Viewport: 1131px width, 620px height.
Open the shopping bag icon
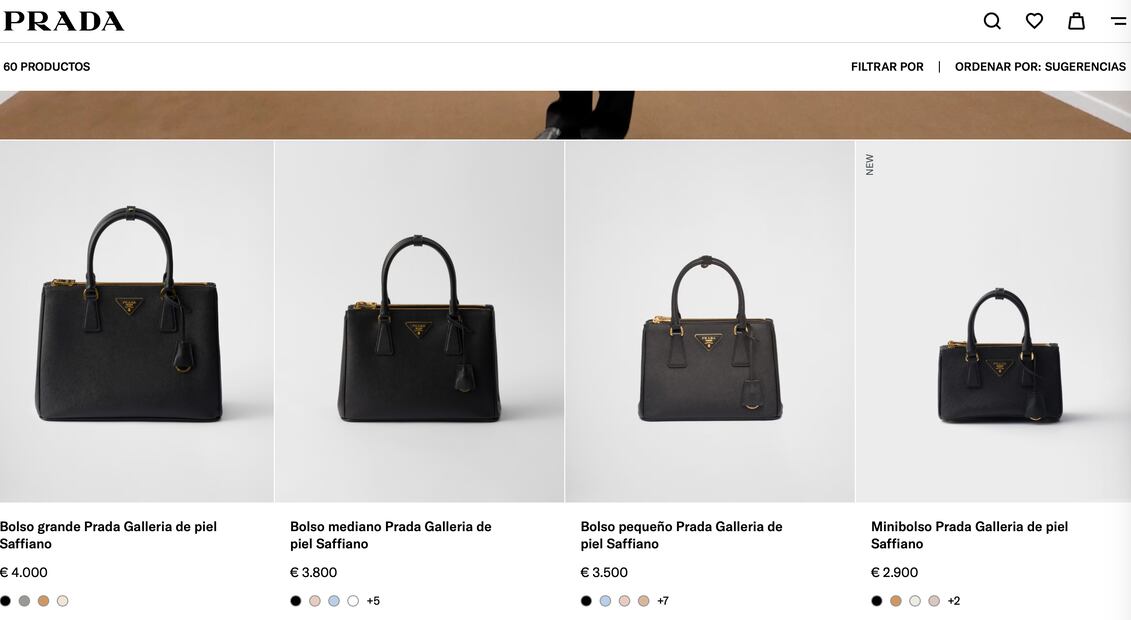coord(1076,21)
